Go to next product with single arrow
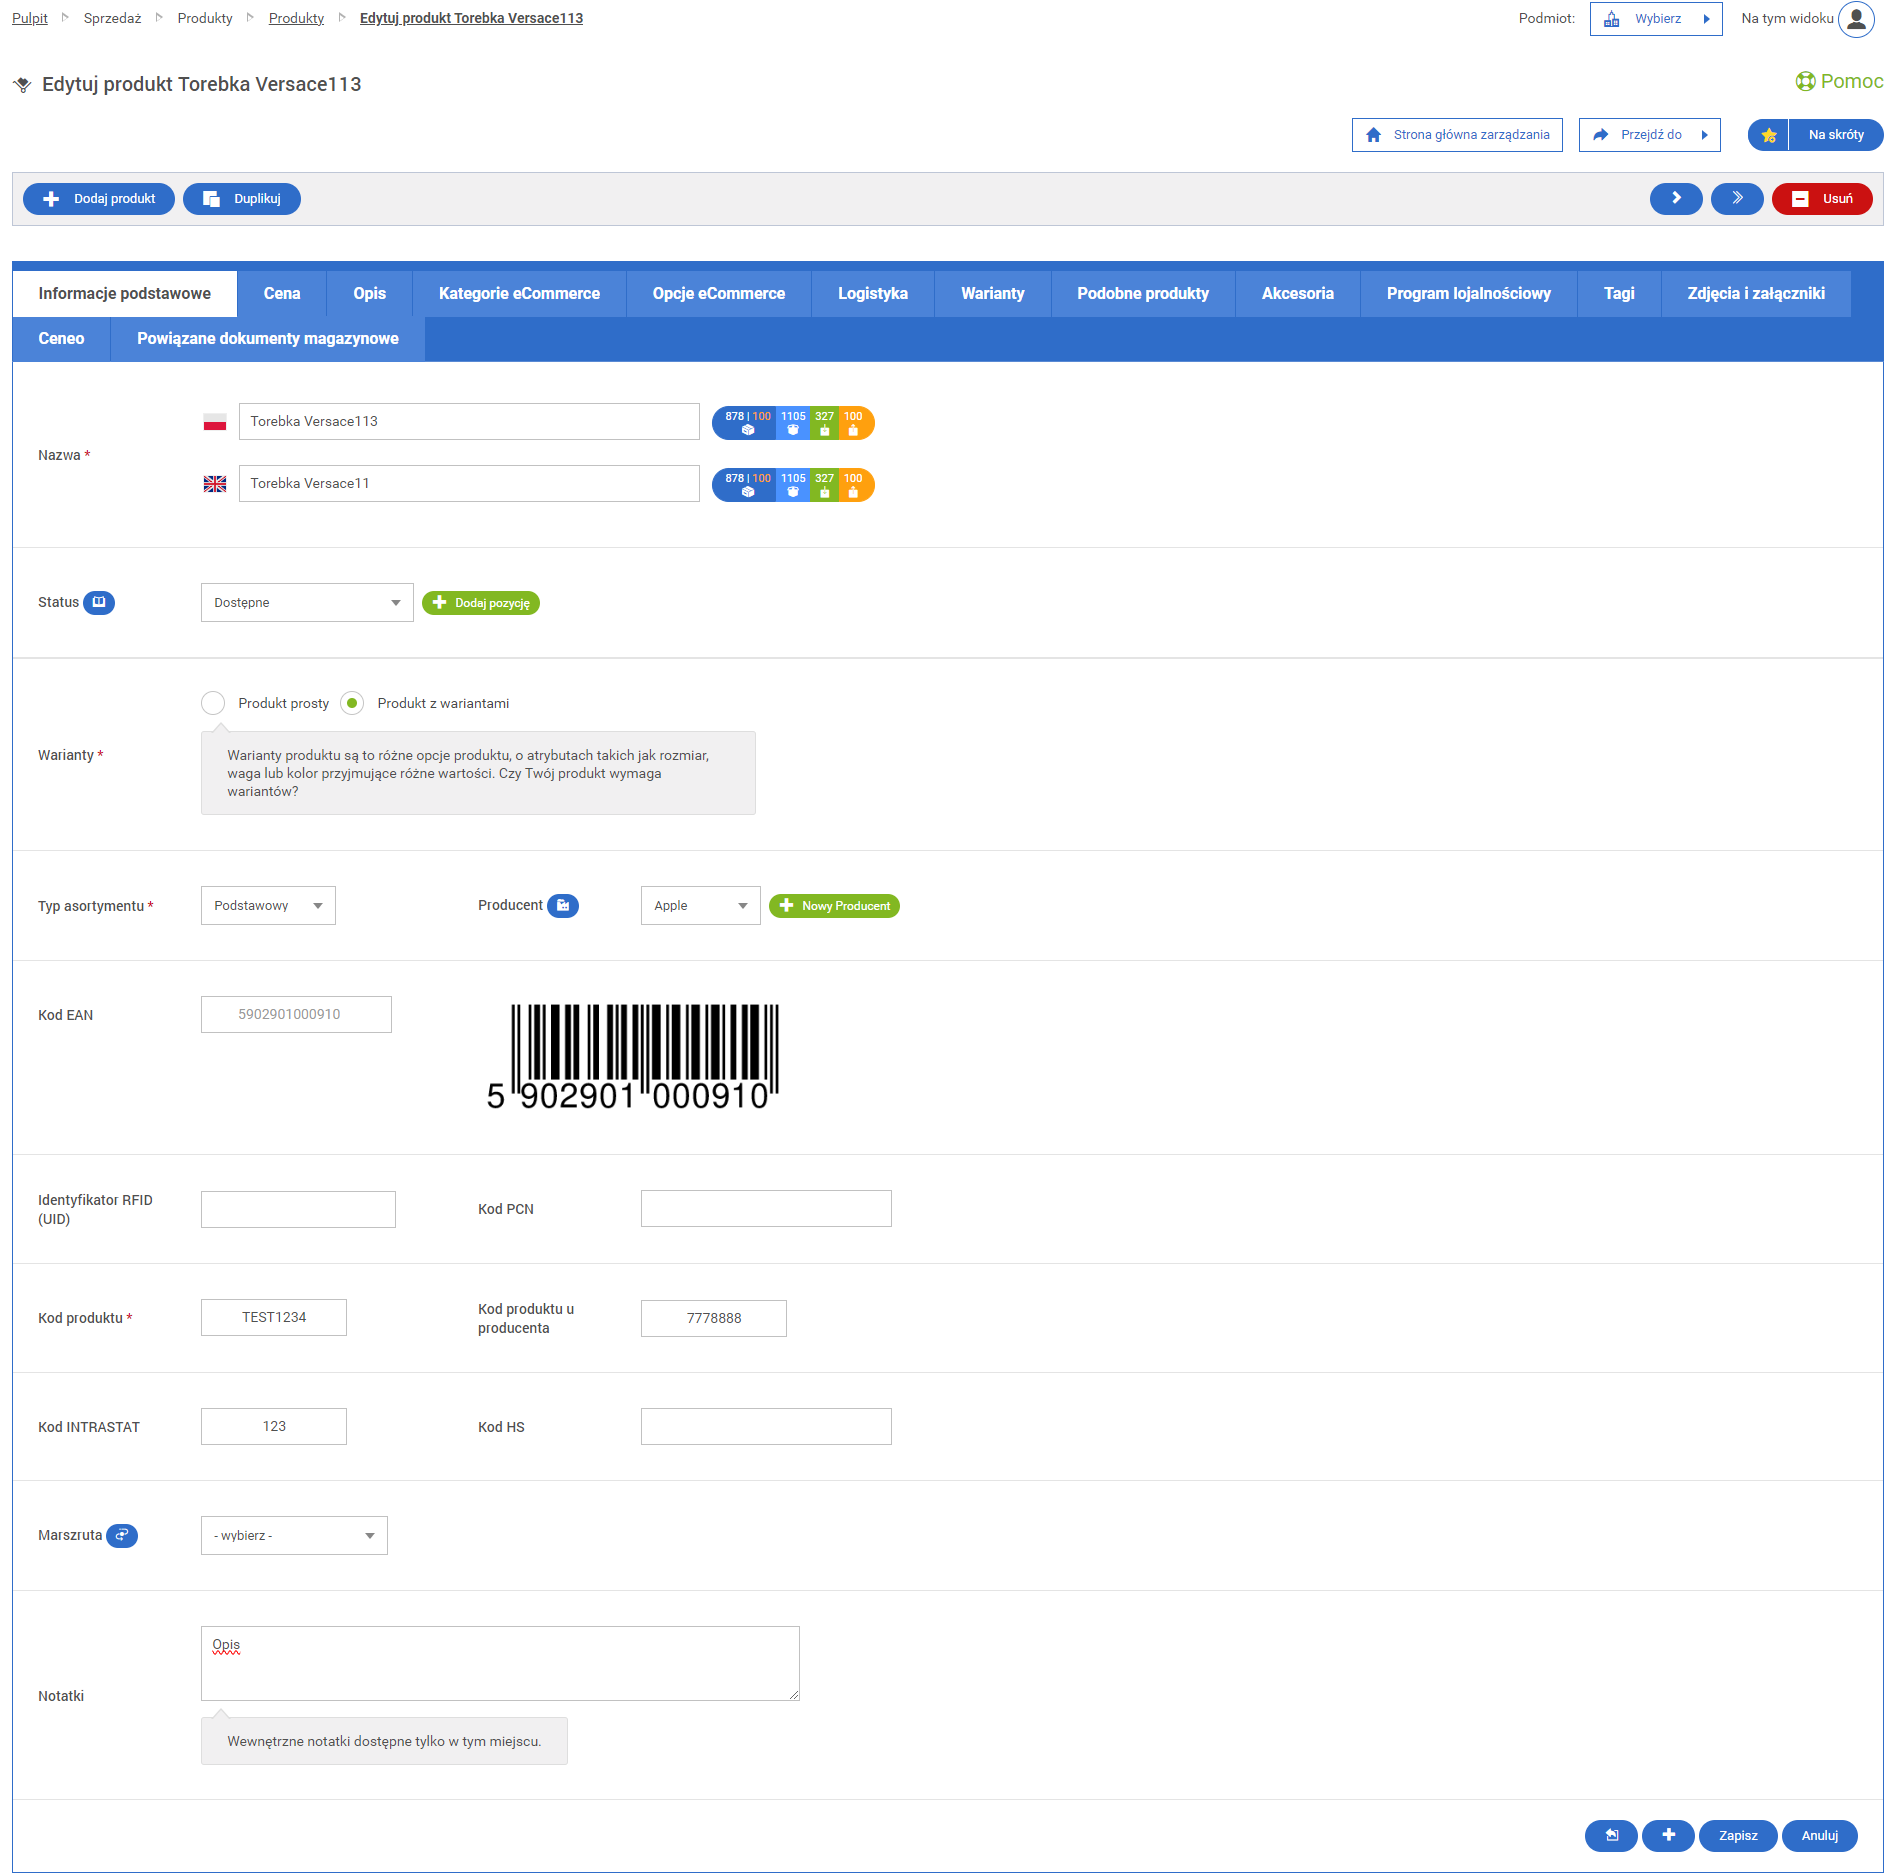 (1675, 199)
